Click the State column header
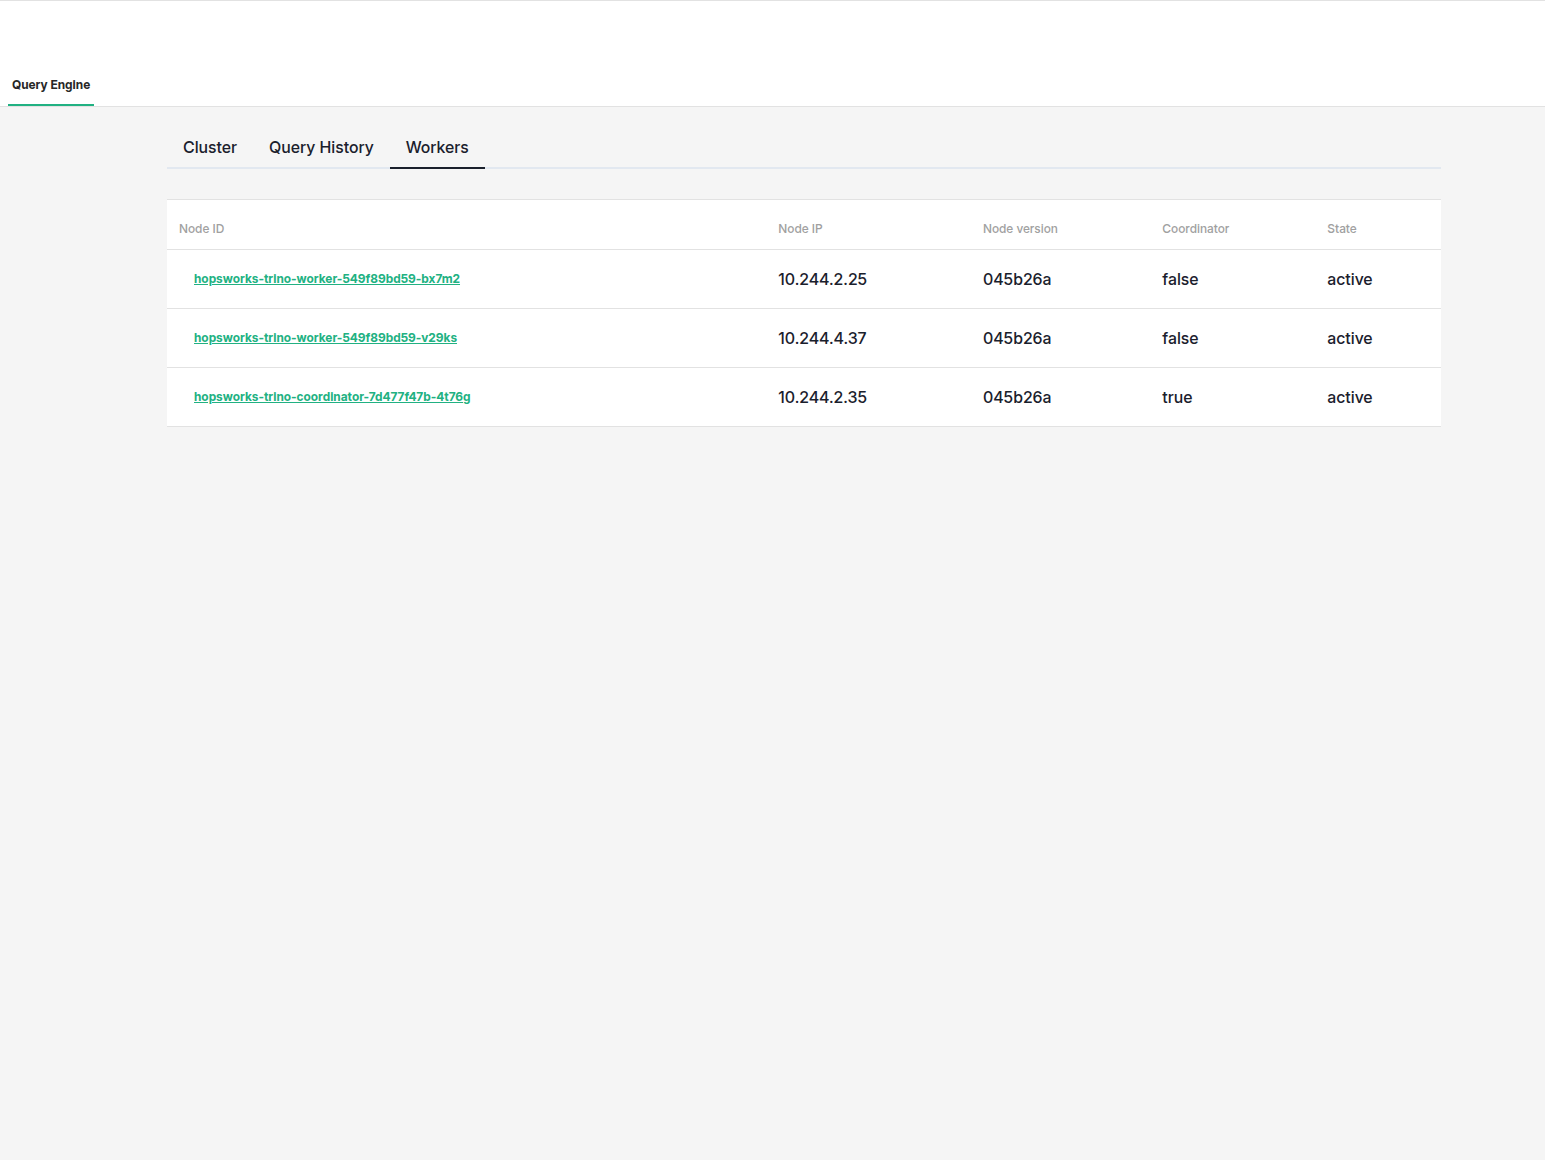The width and height of the screenshot is (1545, 1160). click(1341, 229)
